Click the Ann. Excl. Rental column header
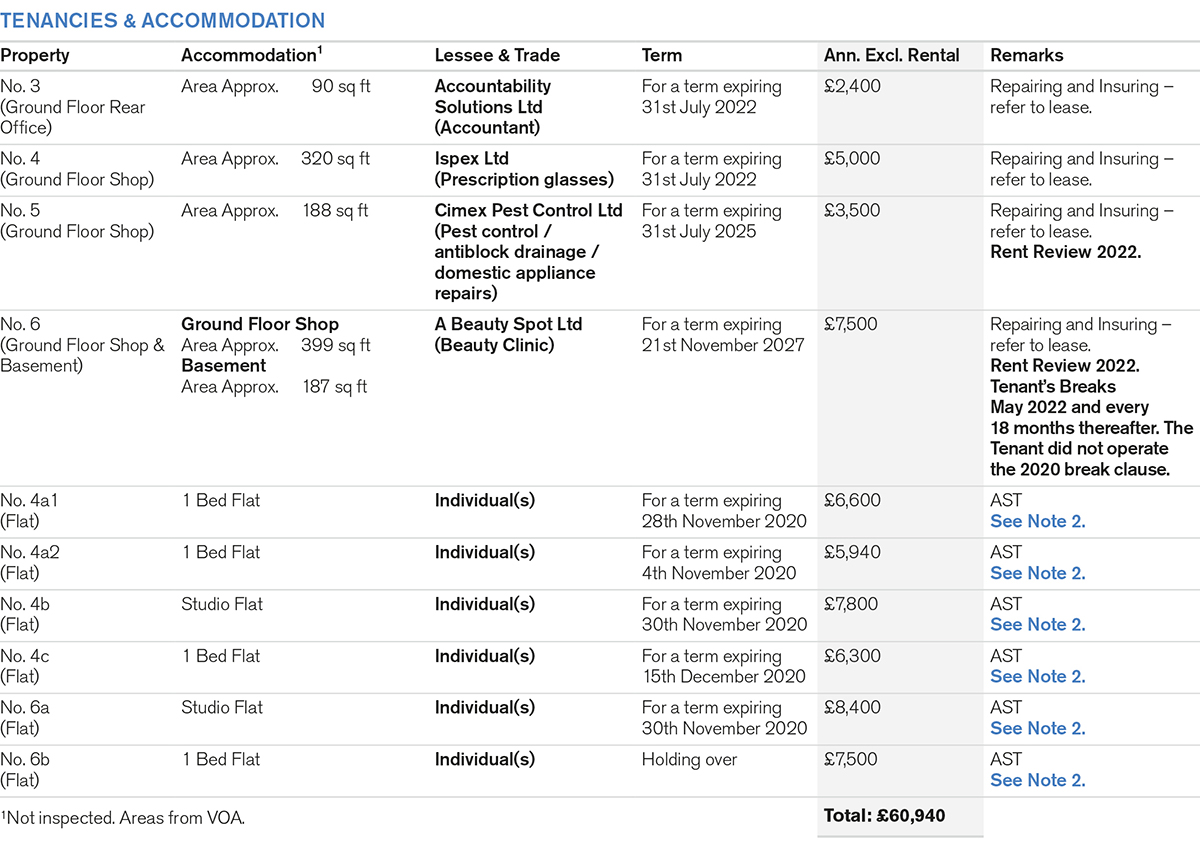Screen dimensions: 1200x846 (891, 56)
